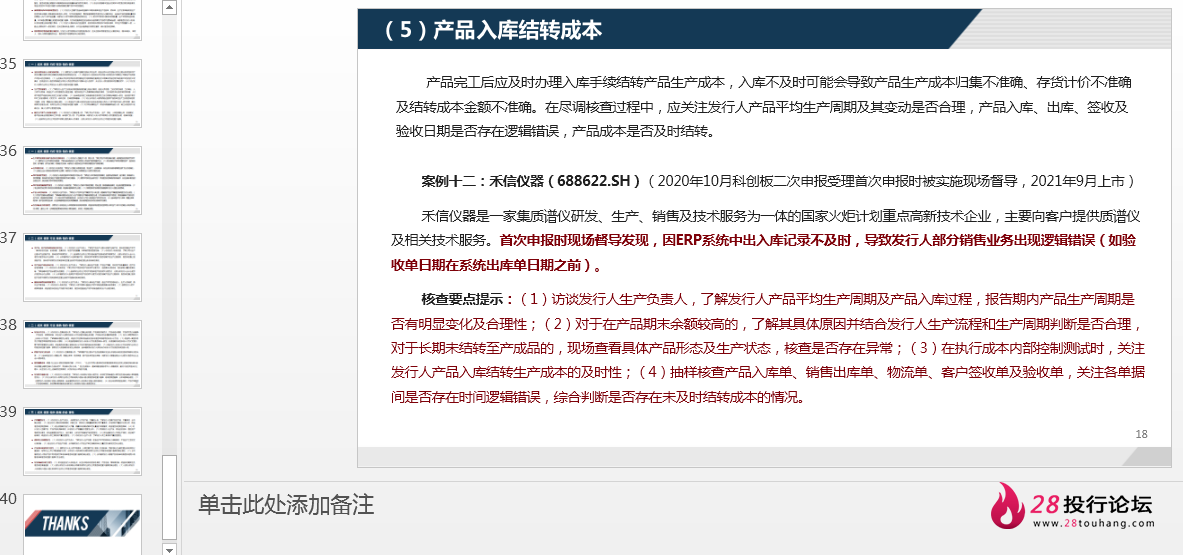This screenshot has width=1183, height=555.
Task: Click the thumbnail pane scroll down arrow
Action: click(x=169, y=547)
